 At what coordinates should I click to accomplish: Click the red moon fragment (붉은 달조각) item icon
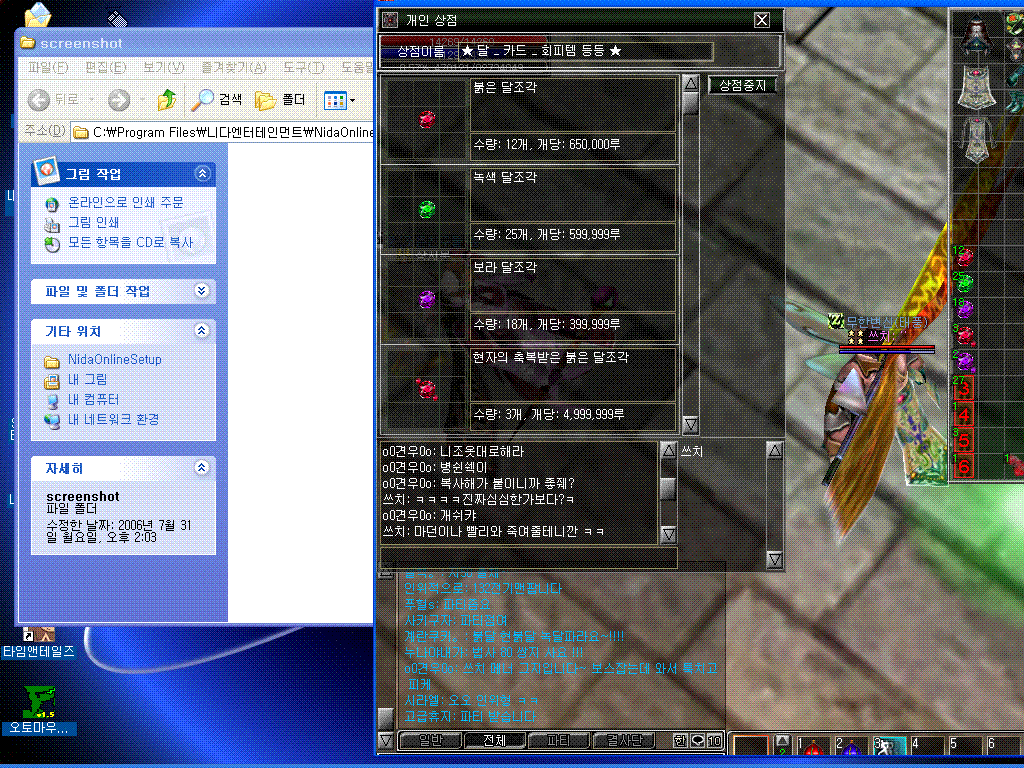427,119
